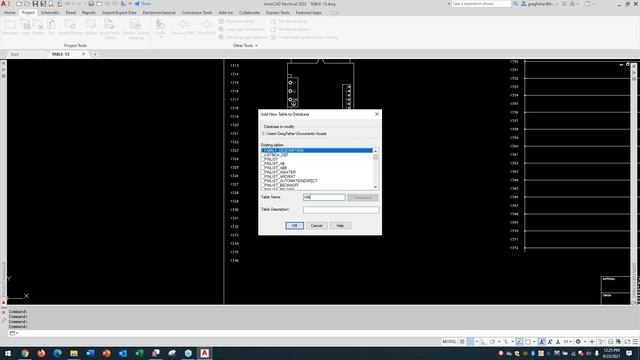Click the Save icon in quick access toolbar

pos(35,4)
